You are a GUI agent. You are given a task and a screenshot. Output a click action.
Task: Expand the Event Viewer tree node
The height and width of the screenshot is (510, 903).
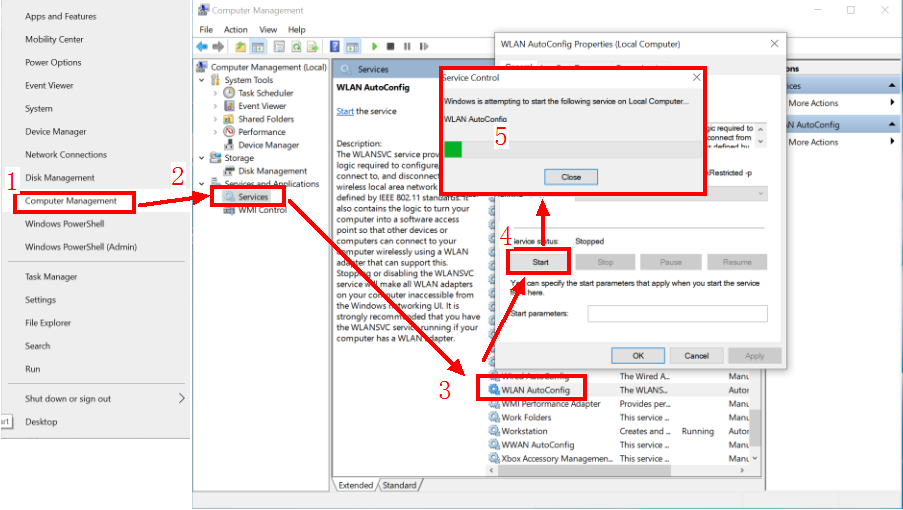click(215, 106)
